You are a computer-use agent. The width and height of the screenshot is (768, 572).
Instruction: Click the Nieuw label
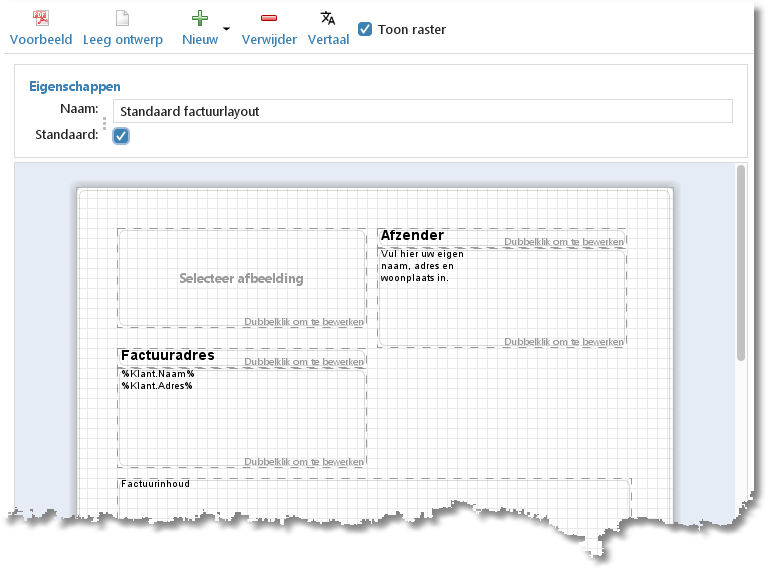point(200,40)
